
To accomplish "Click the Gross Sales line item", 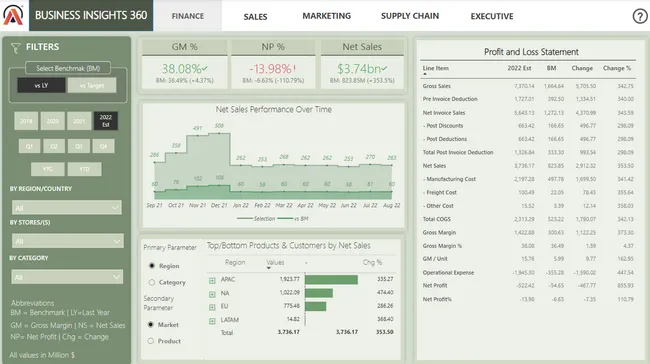I will point(437,86).
